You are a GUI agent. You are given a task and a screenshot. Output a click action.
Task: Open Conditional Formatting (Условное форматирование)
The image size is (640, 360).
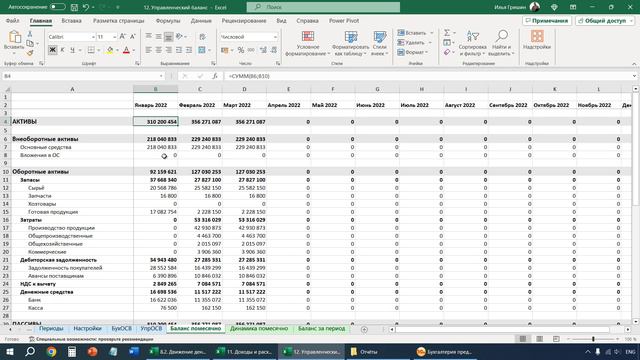click(308, 43)
